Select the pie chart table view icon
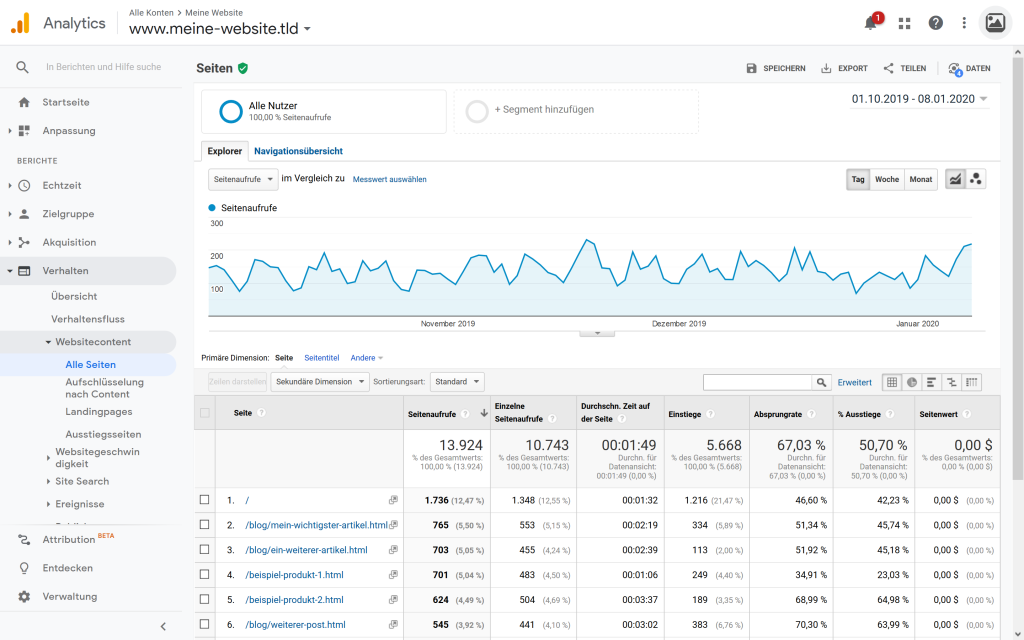This screenshot has height=640, width=1024. [912, 382]
